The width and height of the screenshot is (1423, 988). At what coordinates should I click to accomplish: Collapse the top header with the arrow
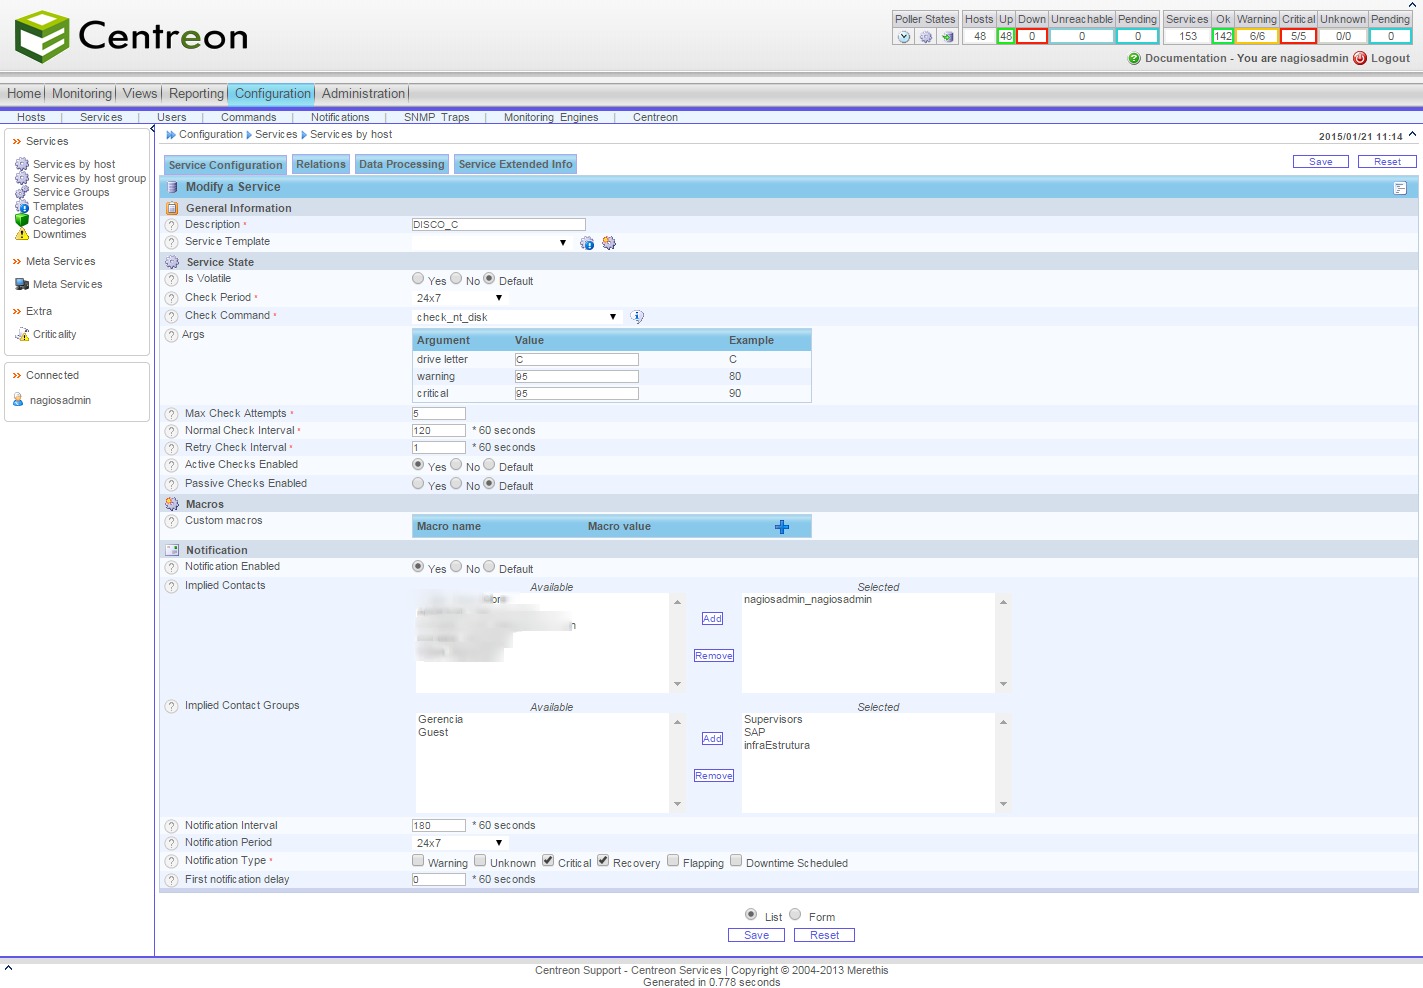coord(1412,5)
